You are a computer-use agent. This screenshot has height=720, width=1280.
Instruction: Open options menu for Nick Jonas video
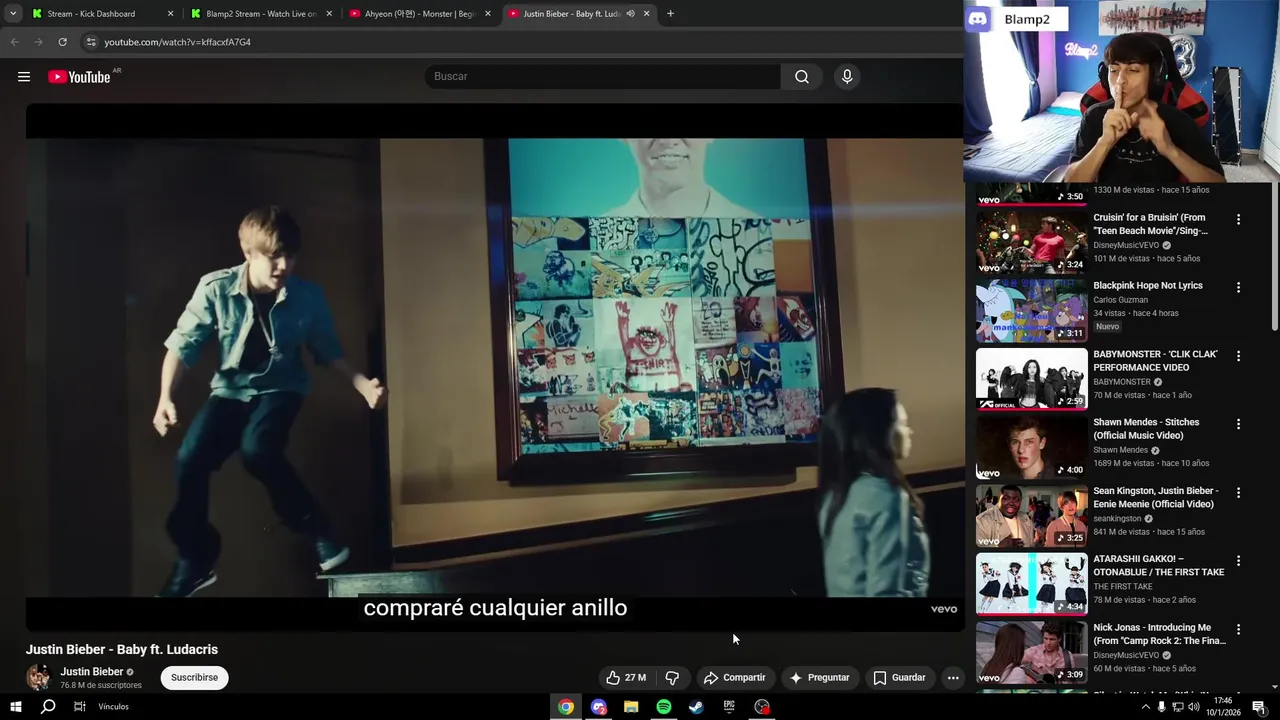pyautogui.click(x=1238, y=630)
